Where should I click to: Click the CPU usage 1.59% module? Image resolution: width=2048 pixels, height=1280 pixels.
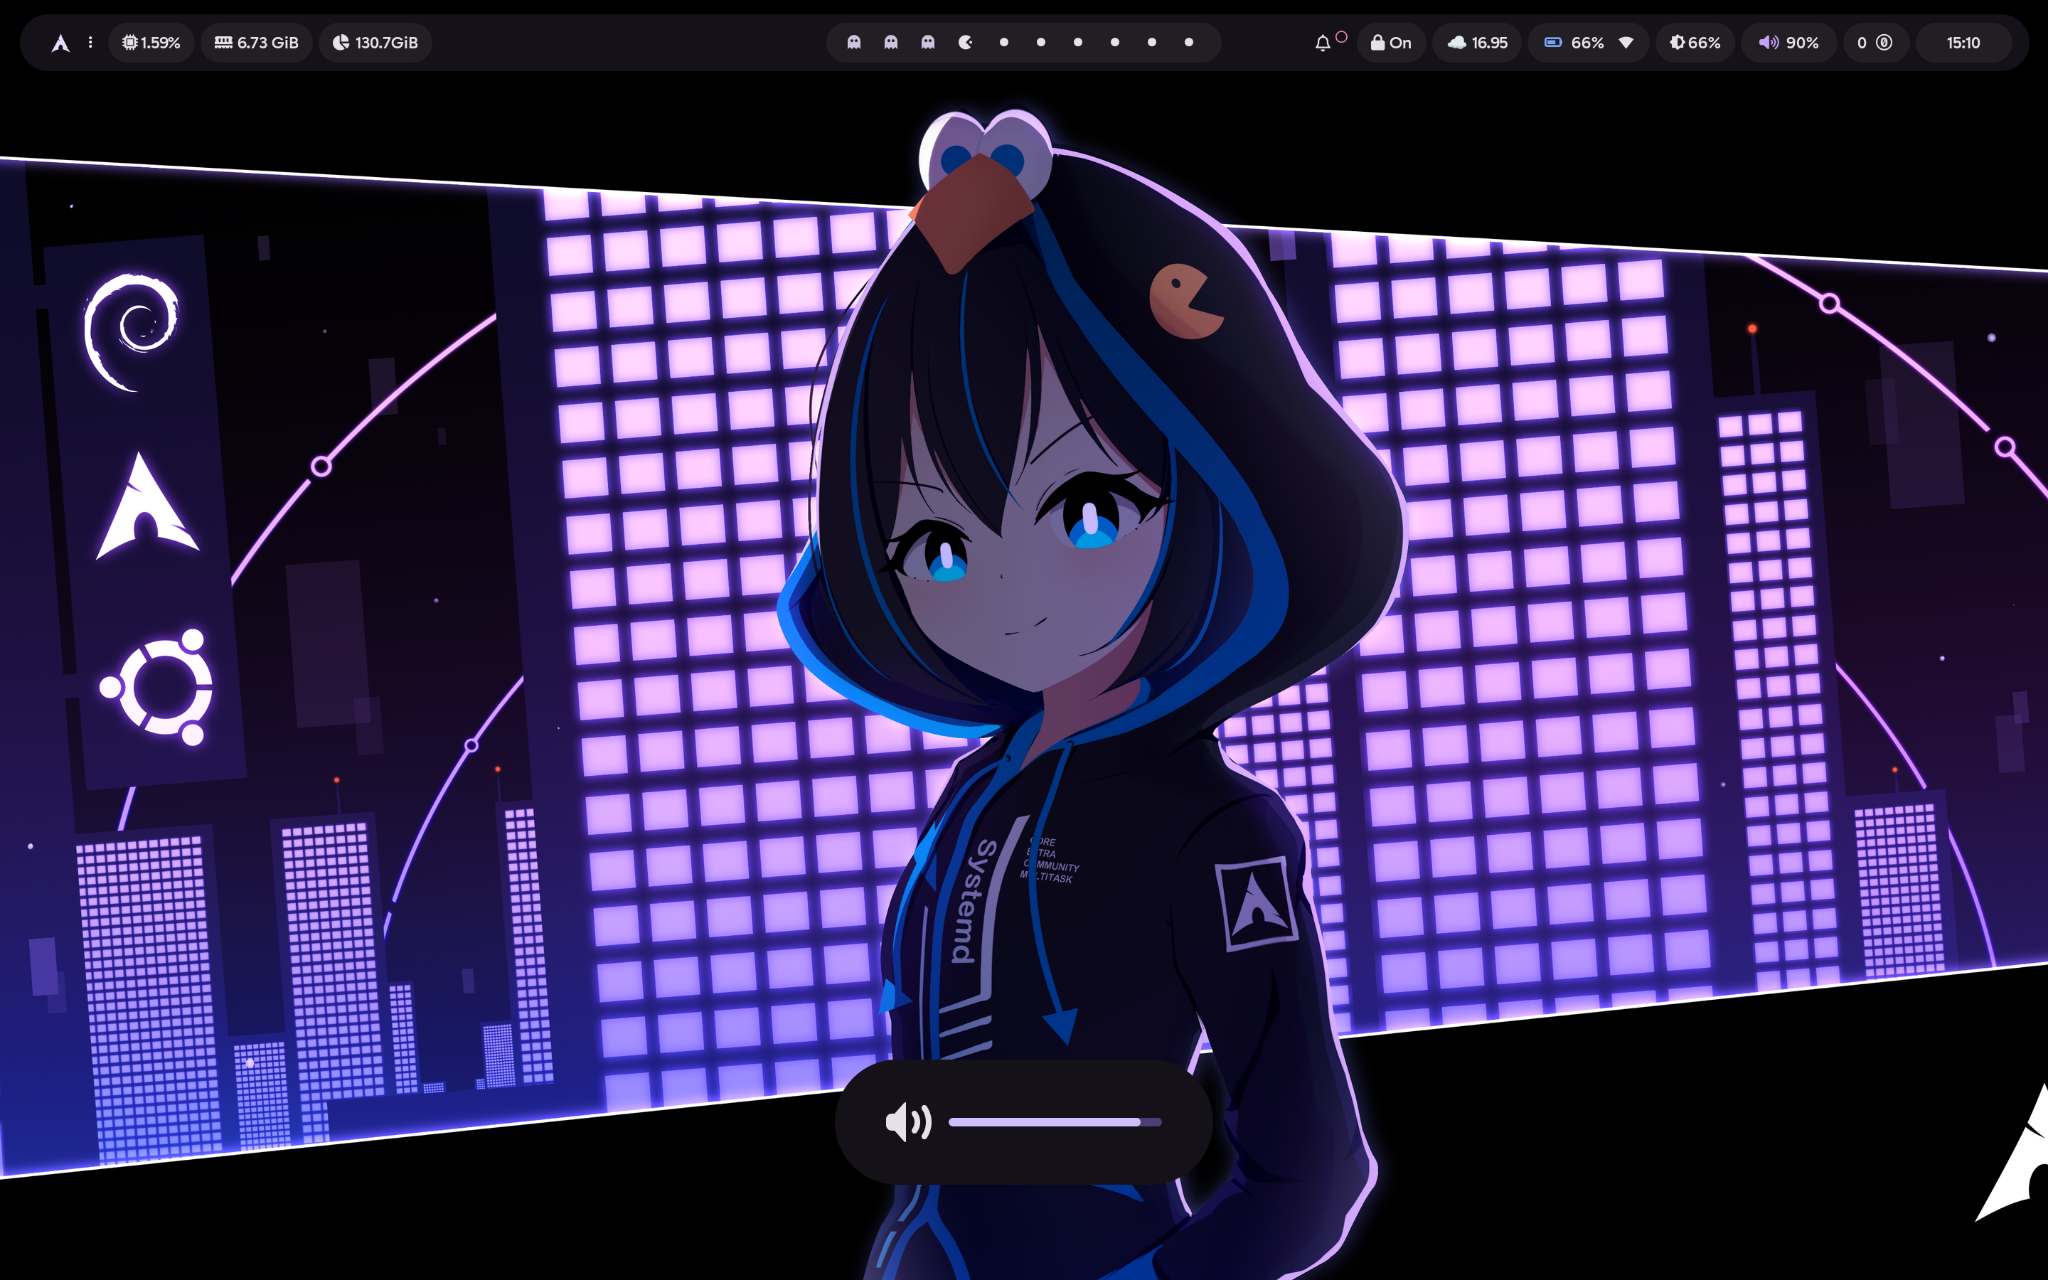pos(151,43)
